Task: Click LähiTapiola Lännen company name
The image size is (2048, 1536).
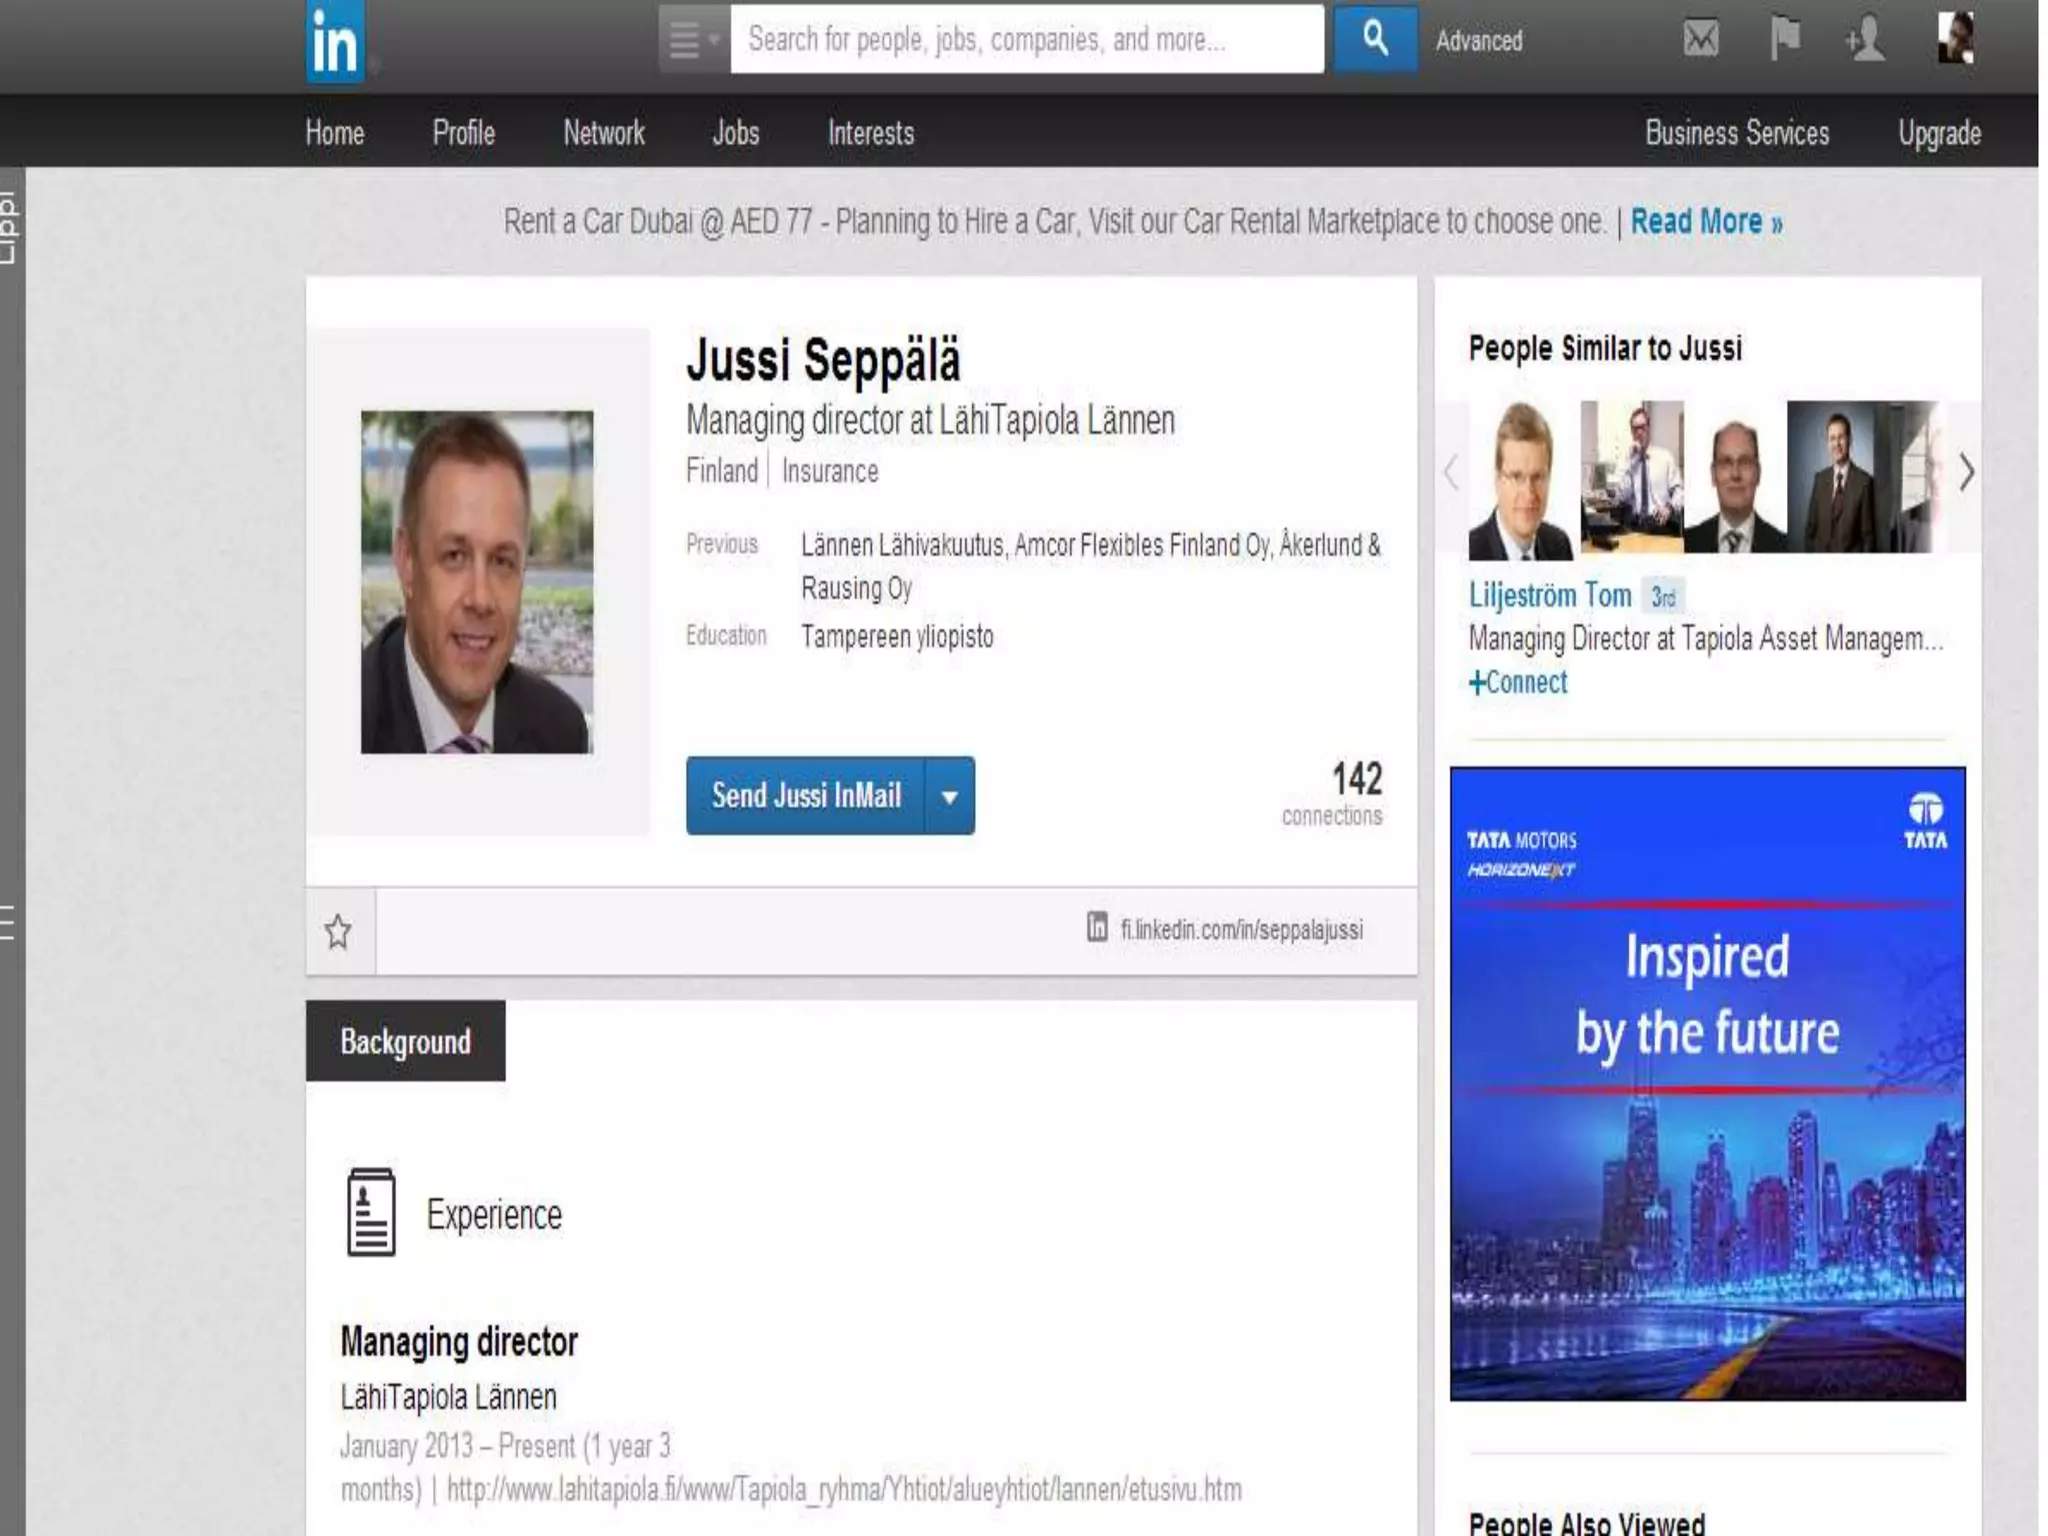Action: 448,1397
